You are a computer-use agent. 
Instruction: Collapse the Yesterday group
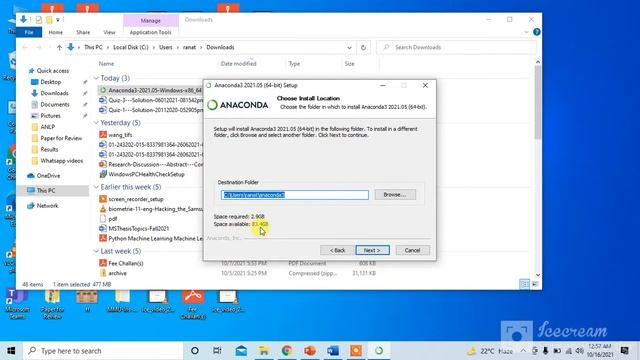click(x=96, y=122)
